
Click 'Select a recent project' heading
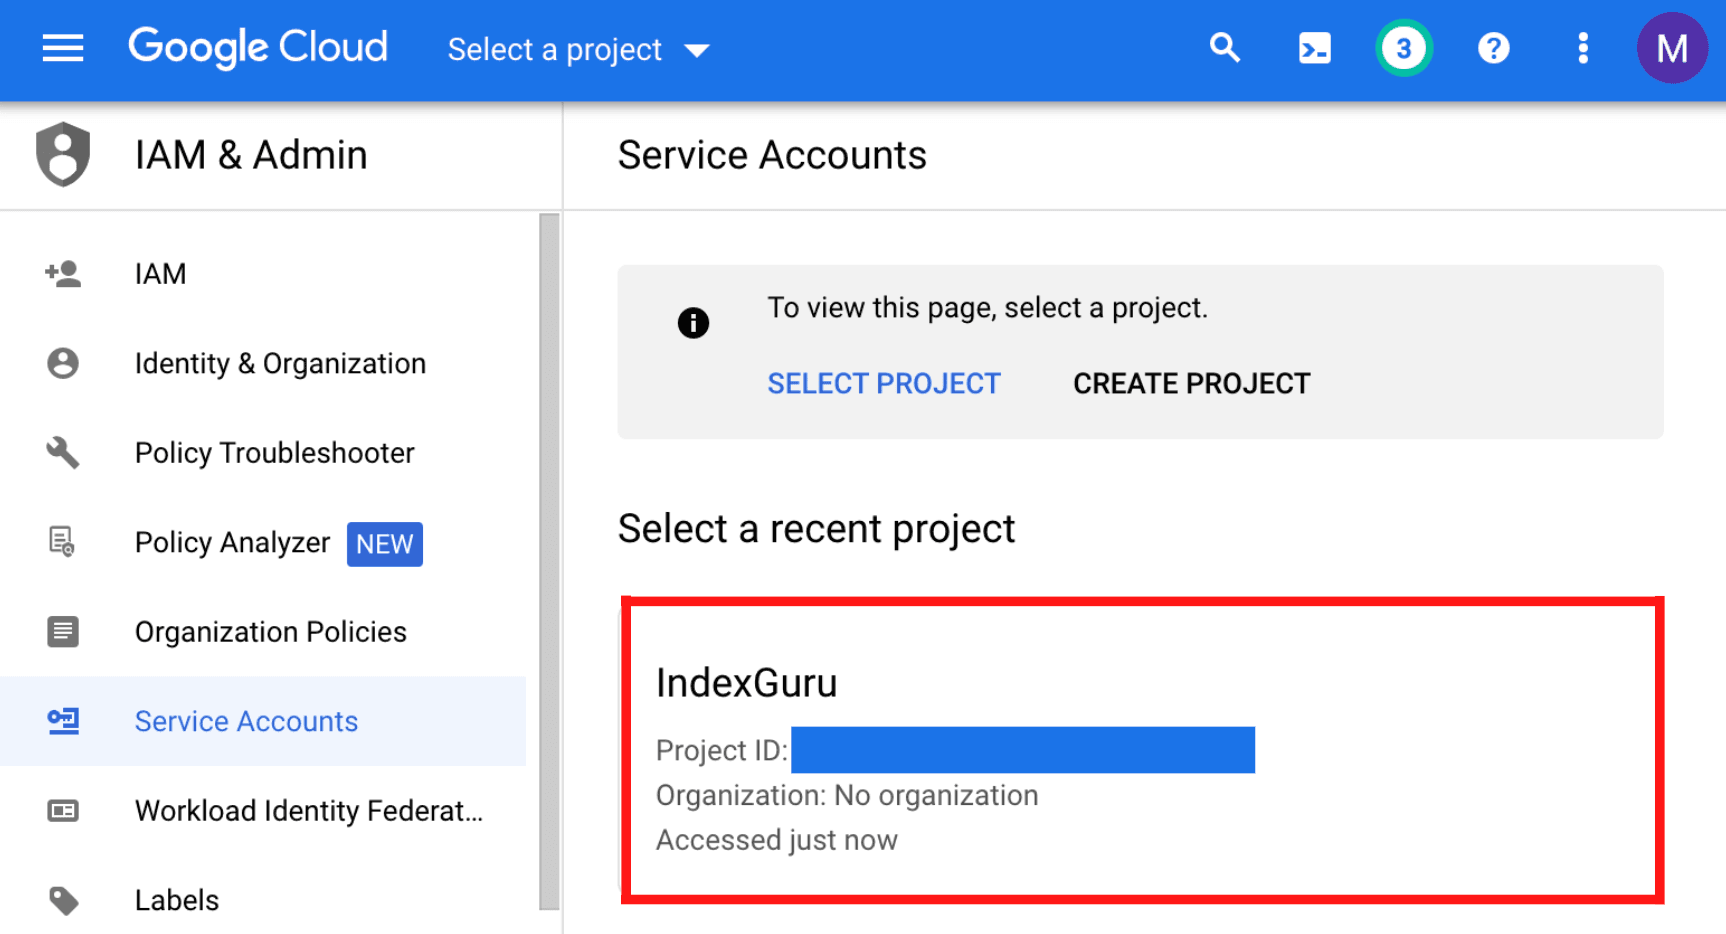(x=816, y=528)
